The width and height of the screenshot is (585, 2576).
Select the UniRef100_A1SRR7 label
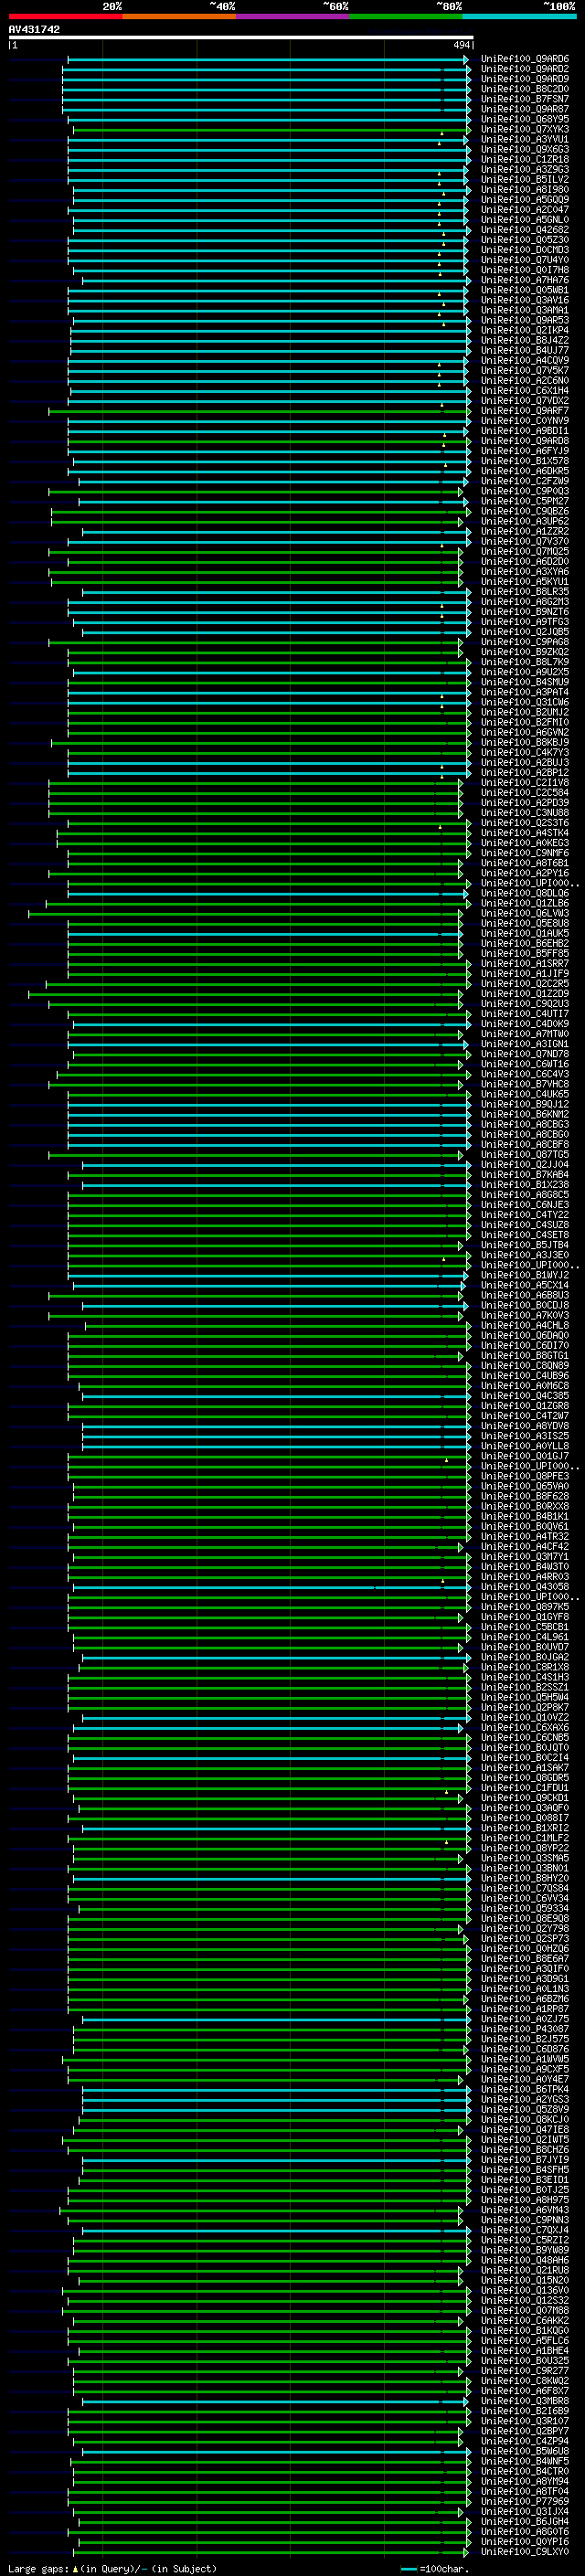pyautogui.click(x=524, y=964)
